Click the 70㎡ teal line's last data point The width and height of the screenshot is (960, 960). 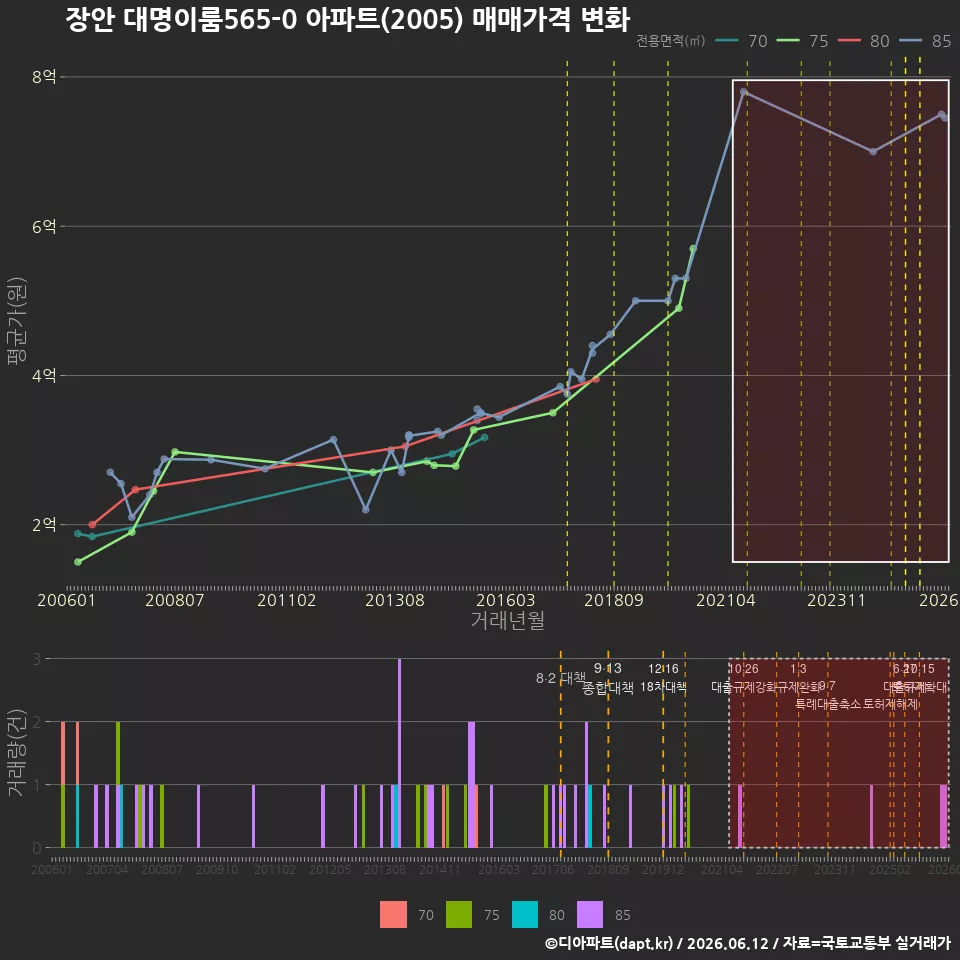tap(484, 437)
